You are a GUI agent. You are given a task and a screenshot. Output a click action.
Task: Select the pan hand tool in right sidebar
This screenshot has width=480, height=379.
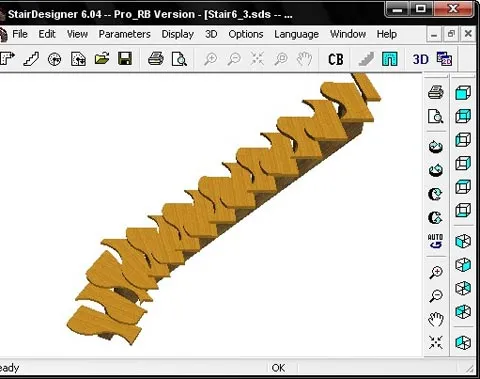tap(436, 319)
